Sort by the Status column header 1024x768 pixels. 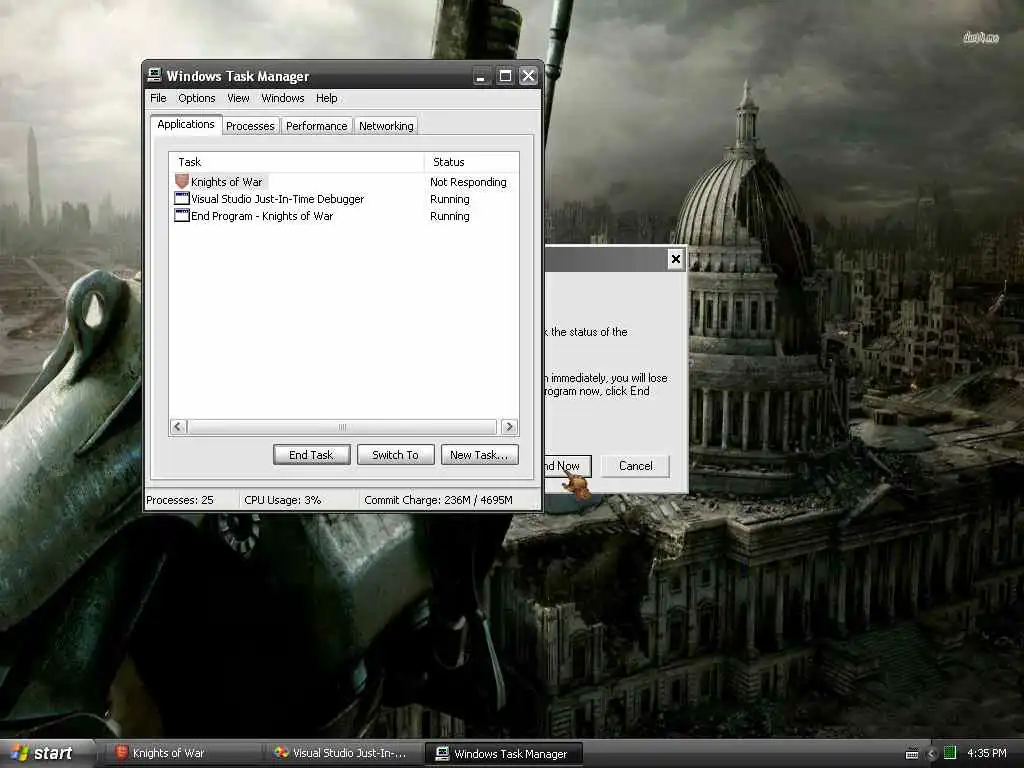pos(472,162)
